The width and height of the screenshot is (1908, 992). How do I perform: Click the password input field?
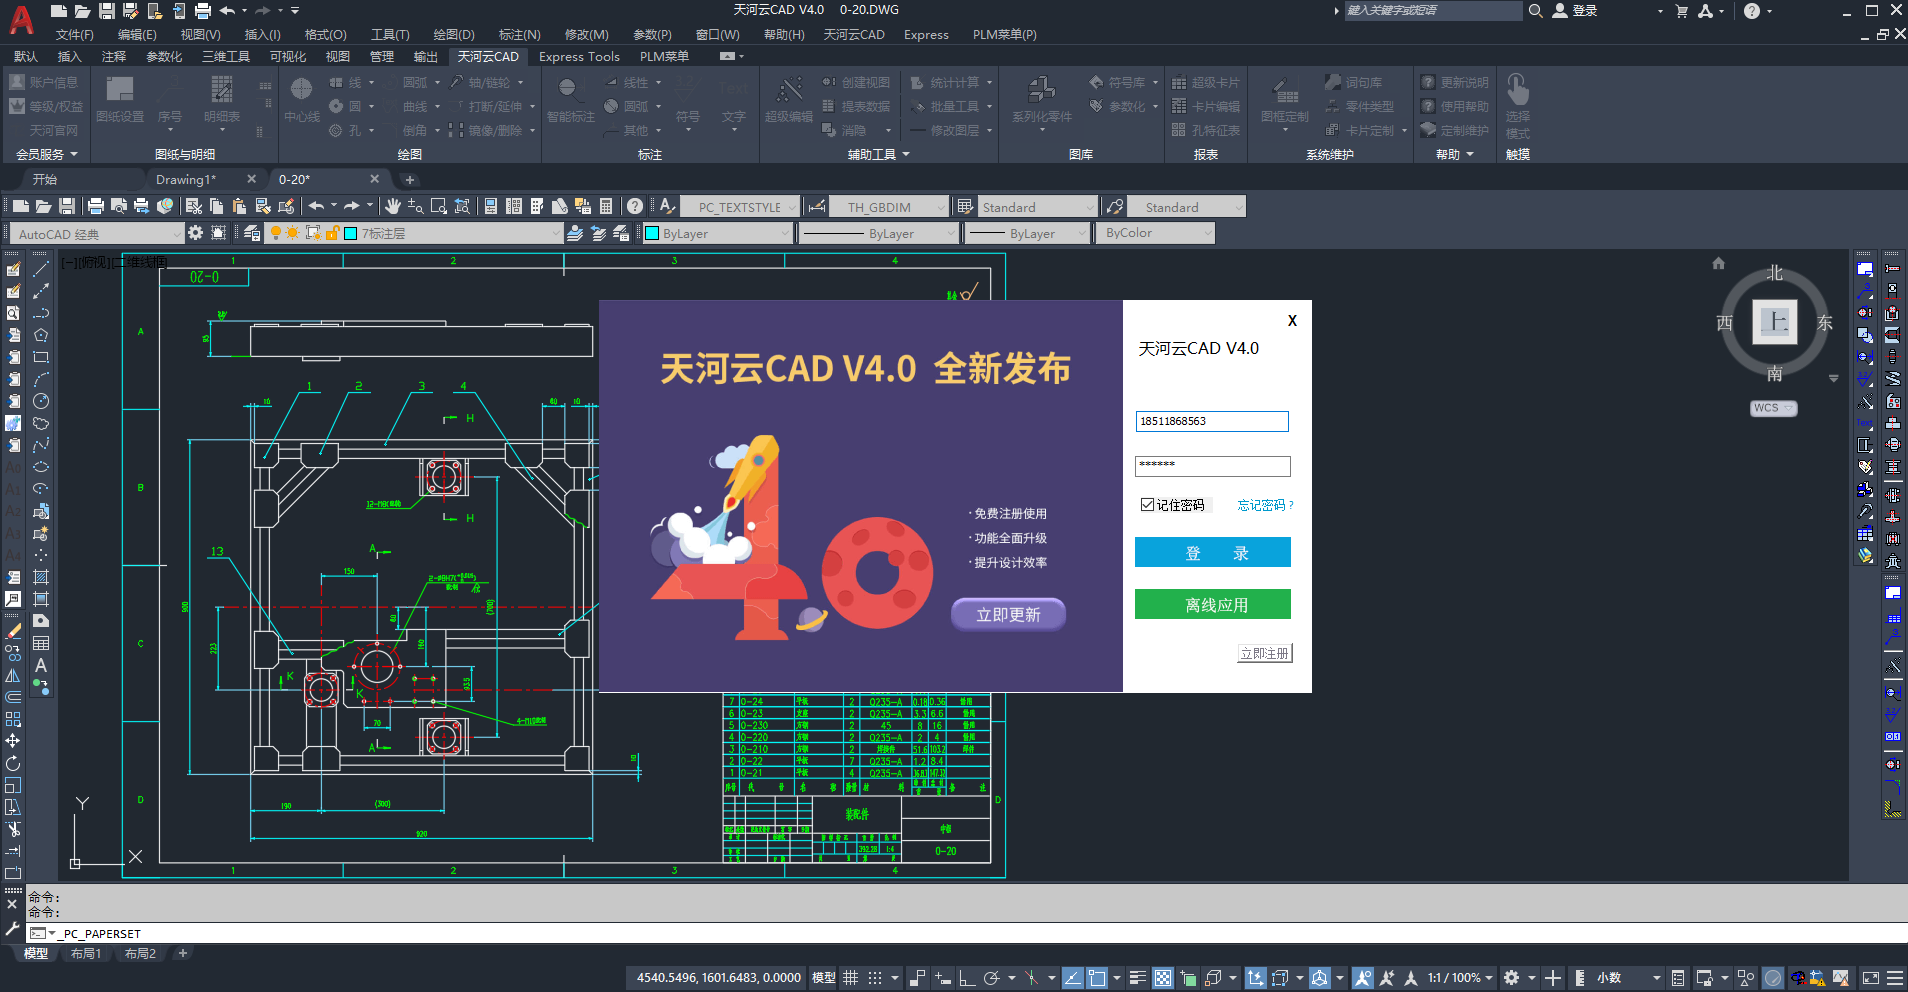pos(1212,466)
